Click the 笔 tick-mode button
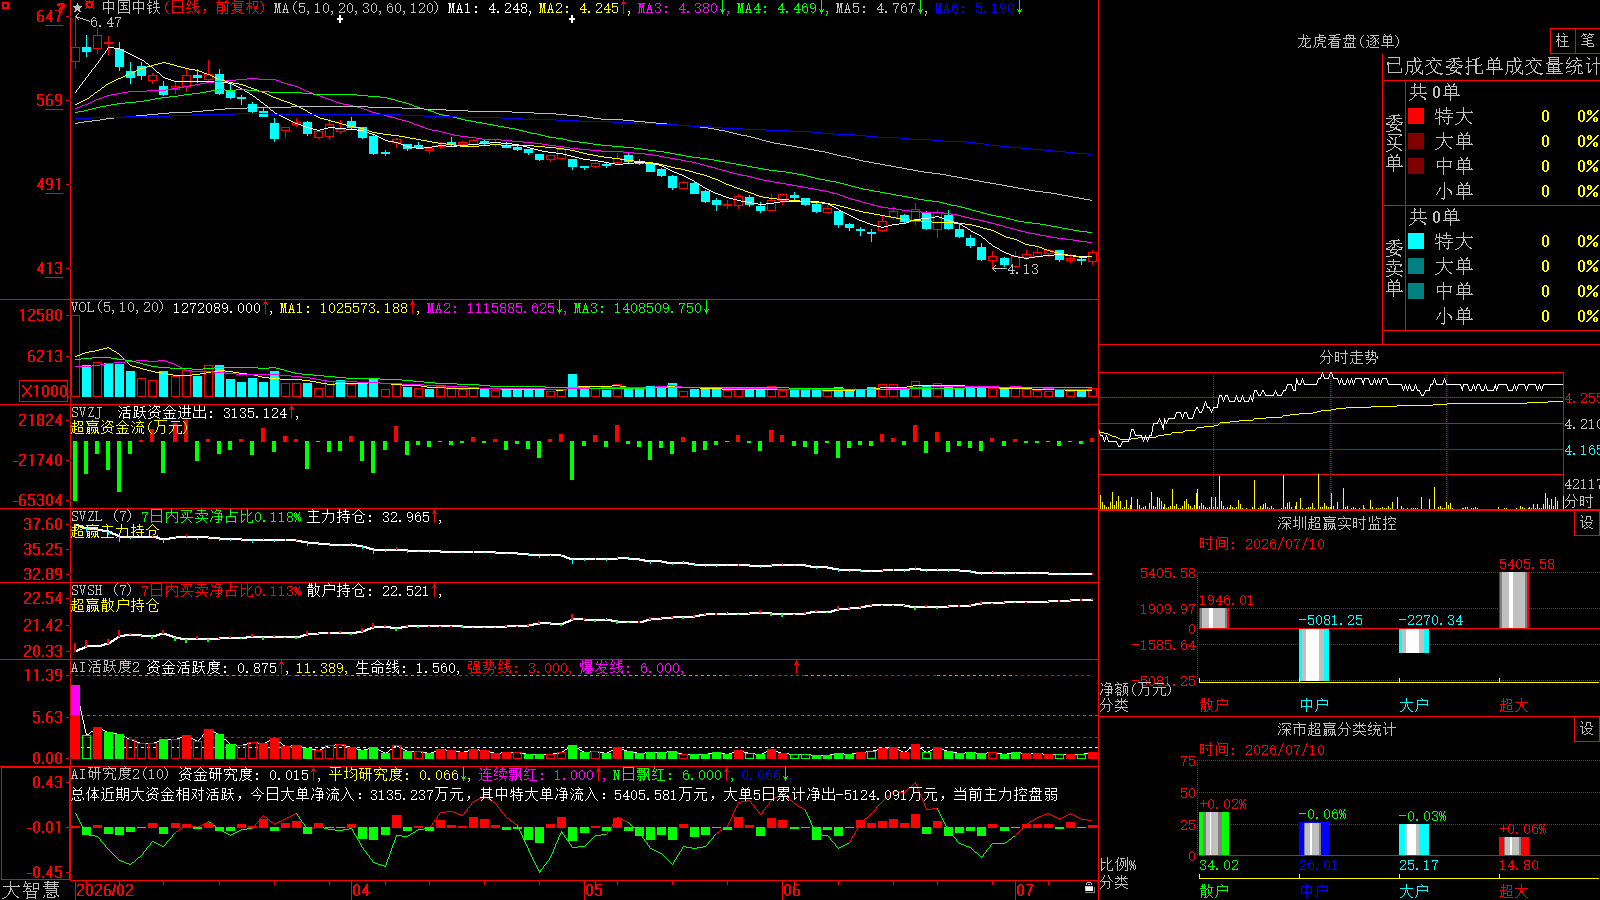1600x900 pixels. click(x=1587, y=40)
